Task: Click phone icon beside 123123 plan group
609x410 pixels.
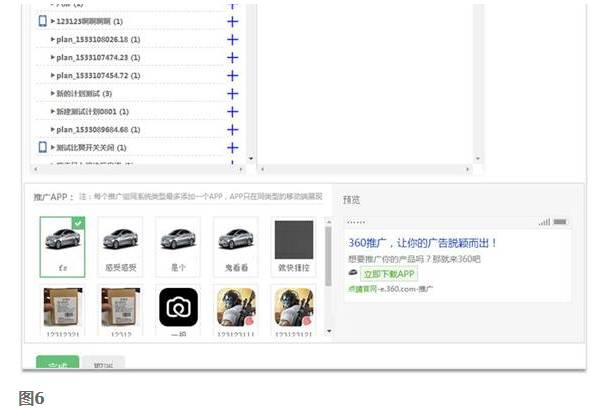Action: tap(42, 21)
